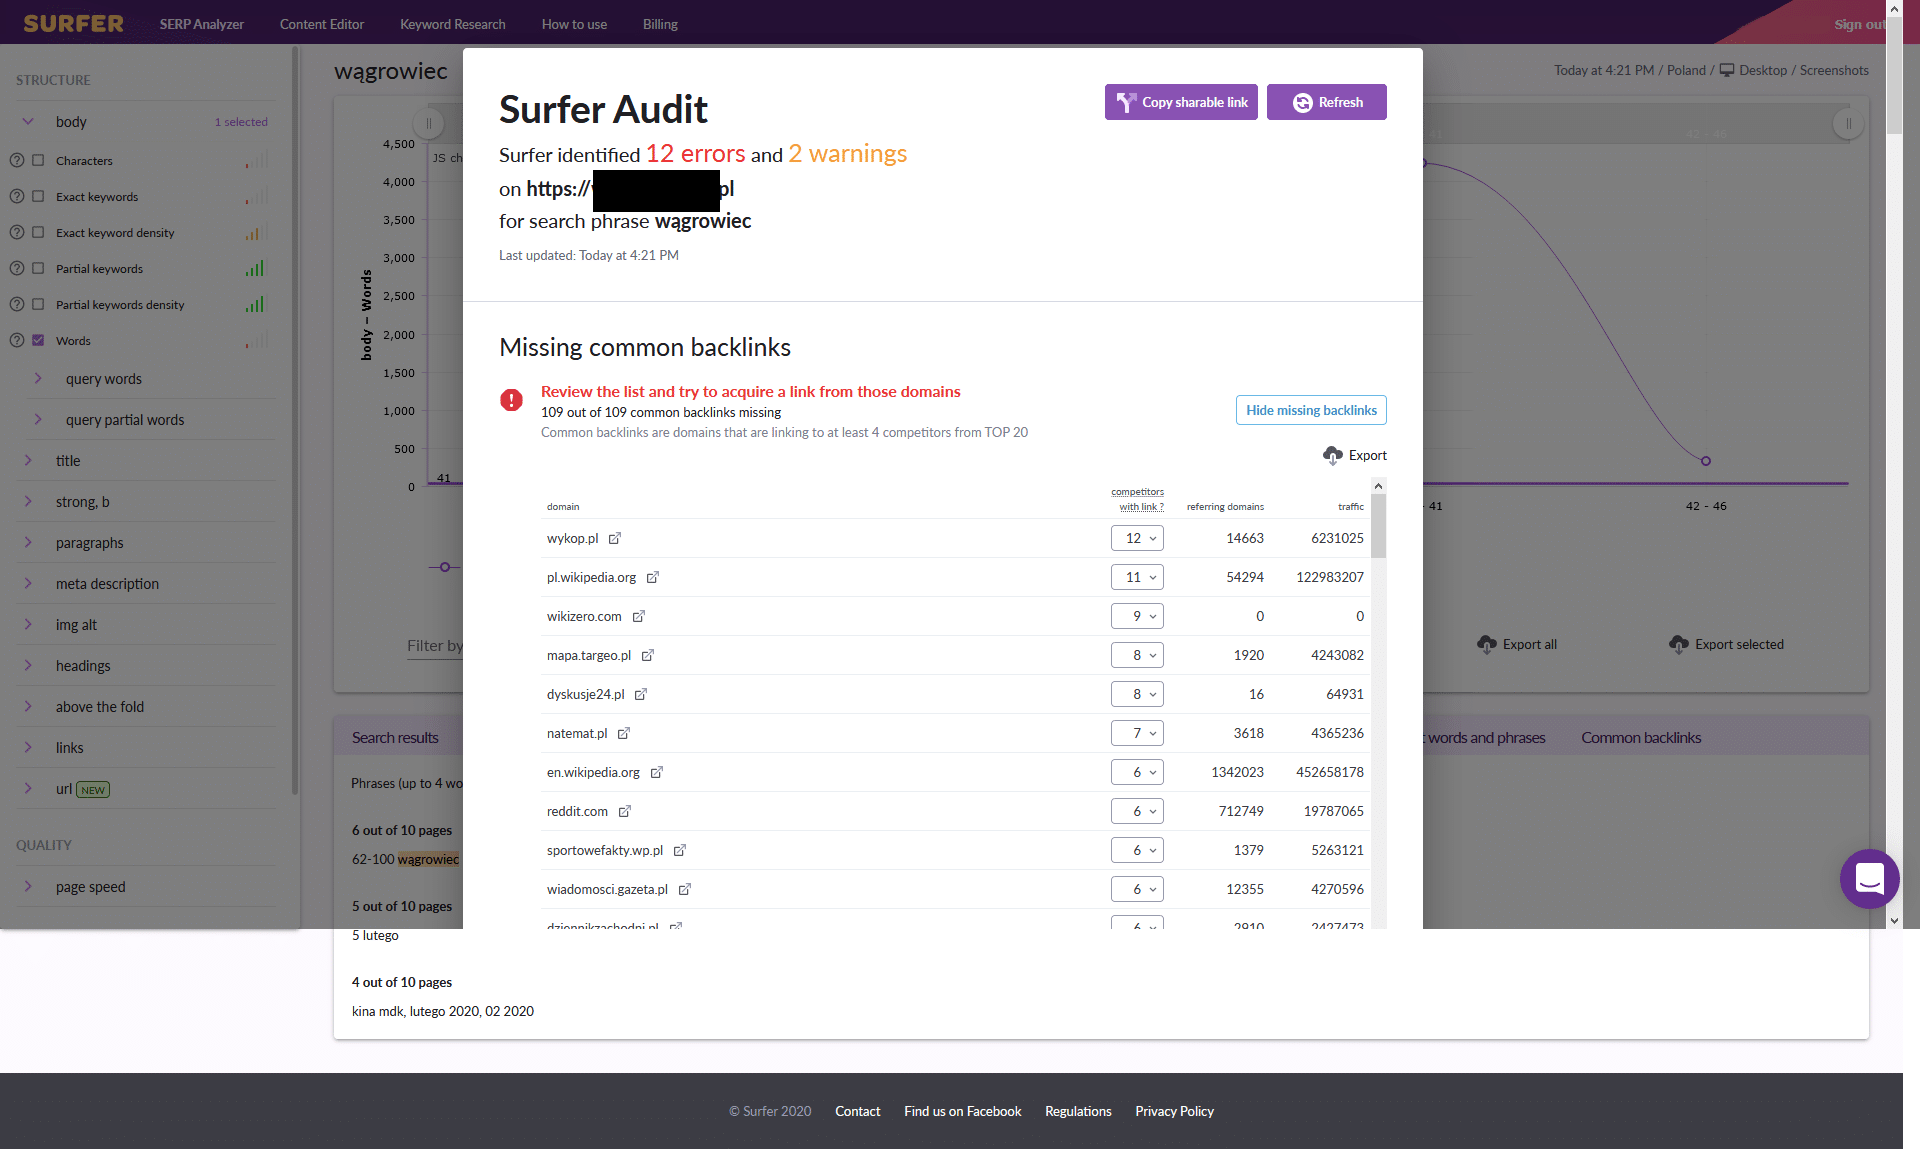Expand query partial words
The width and height of the screenshot is (1920, 1149).
click(x=38, y=419)
